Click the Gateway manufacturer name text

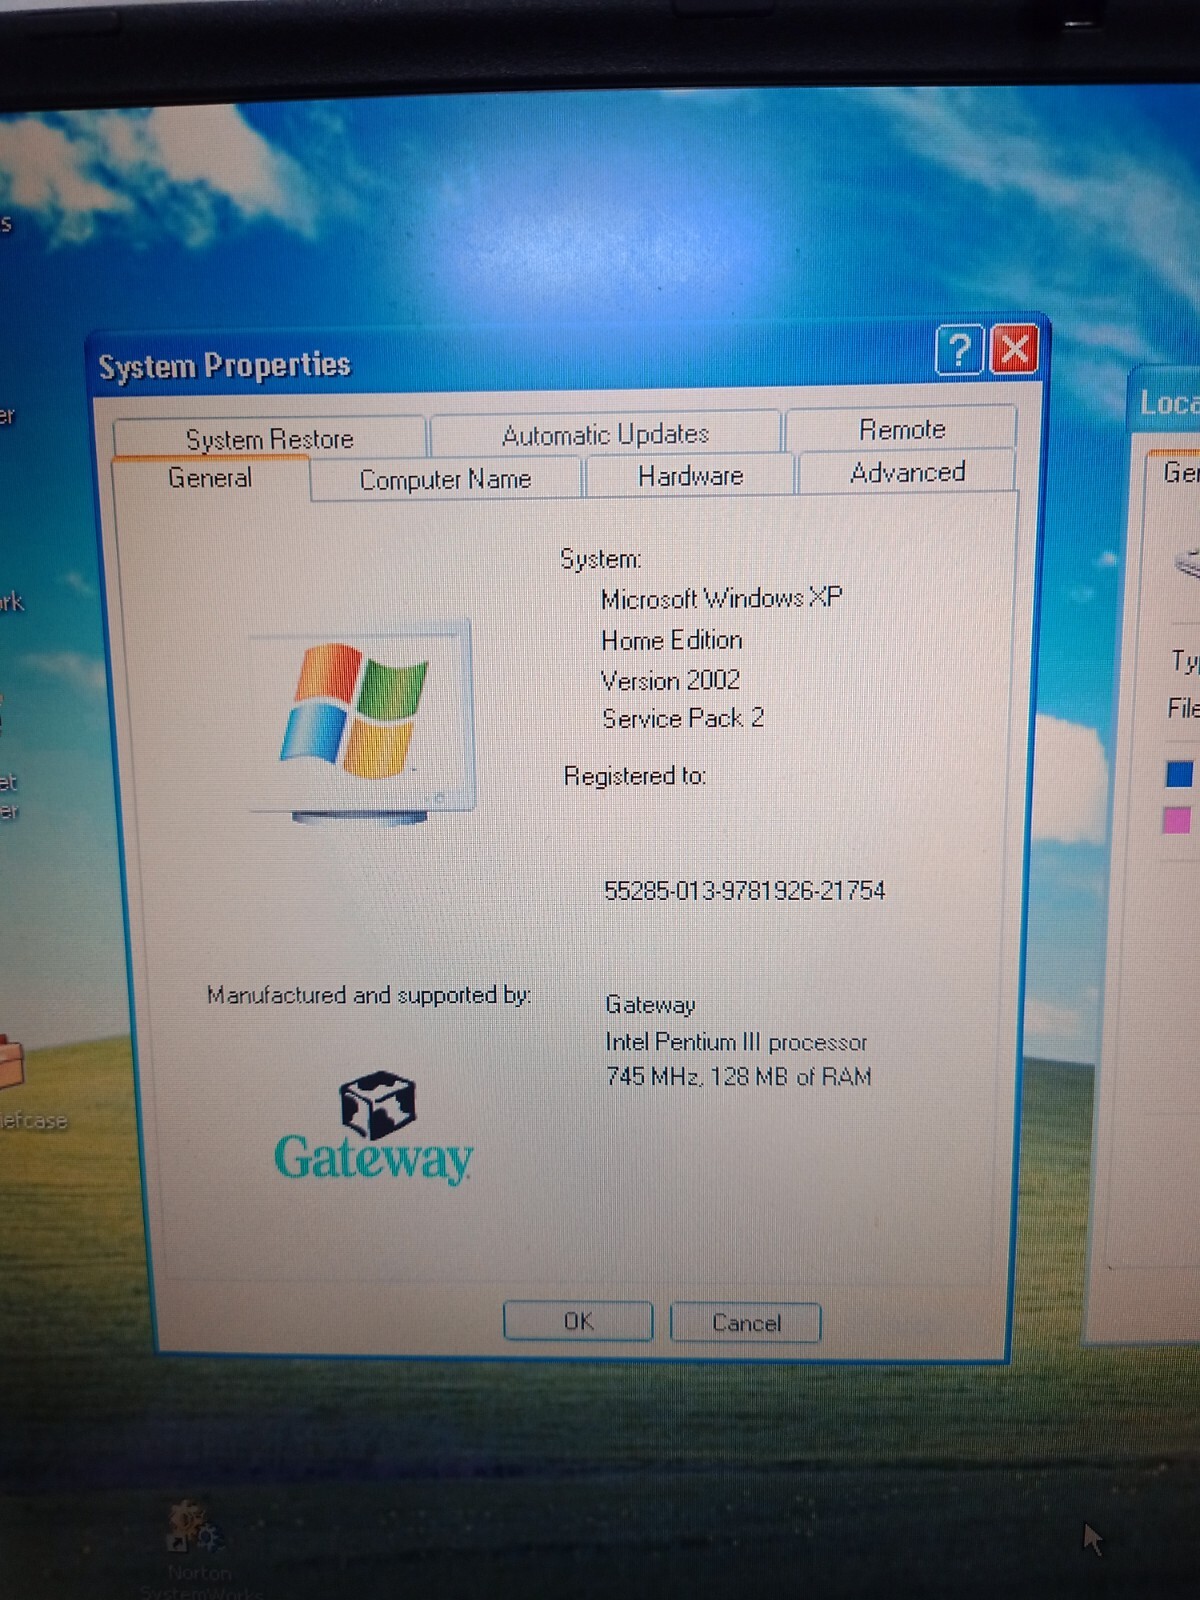click(x=650, y=1005)
